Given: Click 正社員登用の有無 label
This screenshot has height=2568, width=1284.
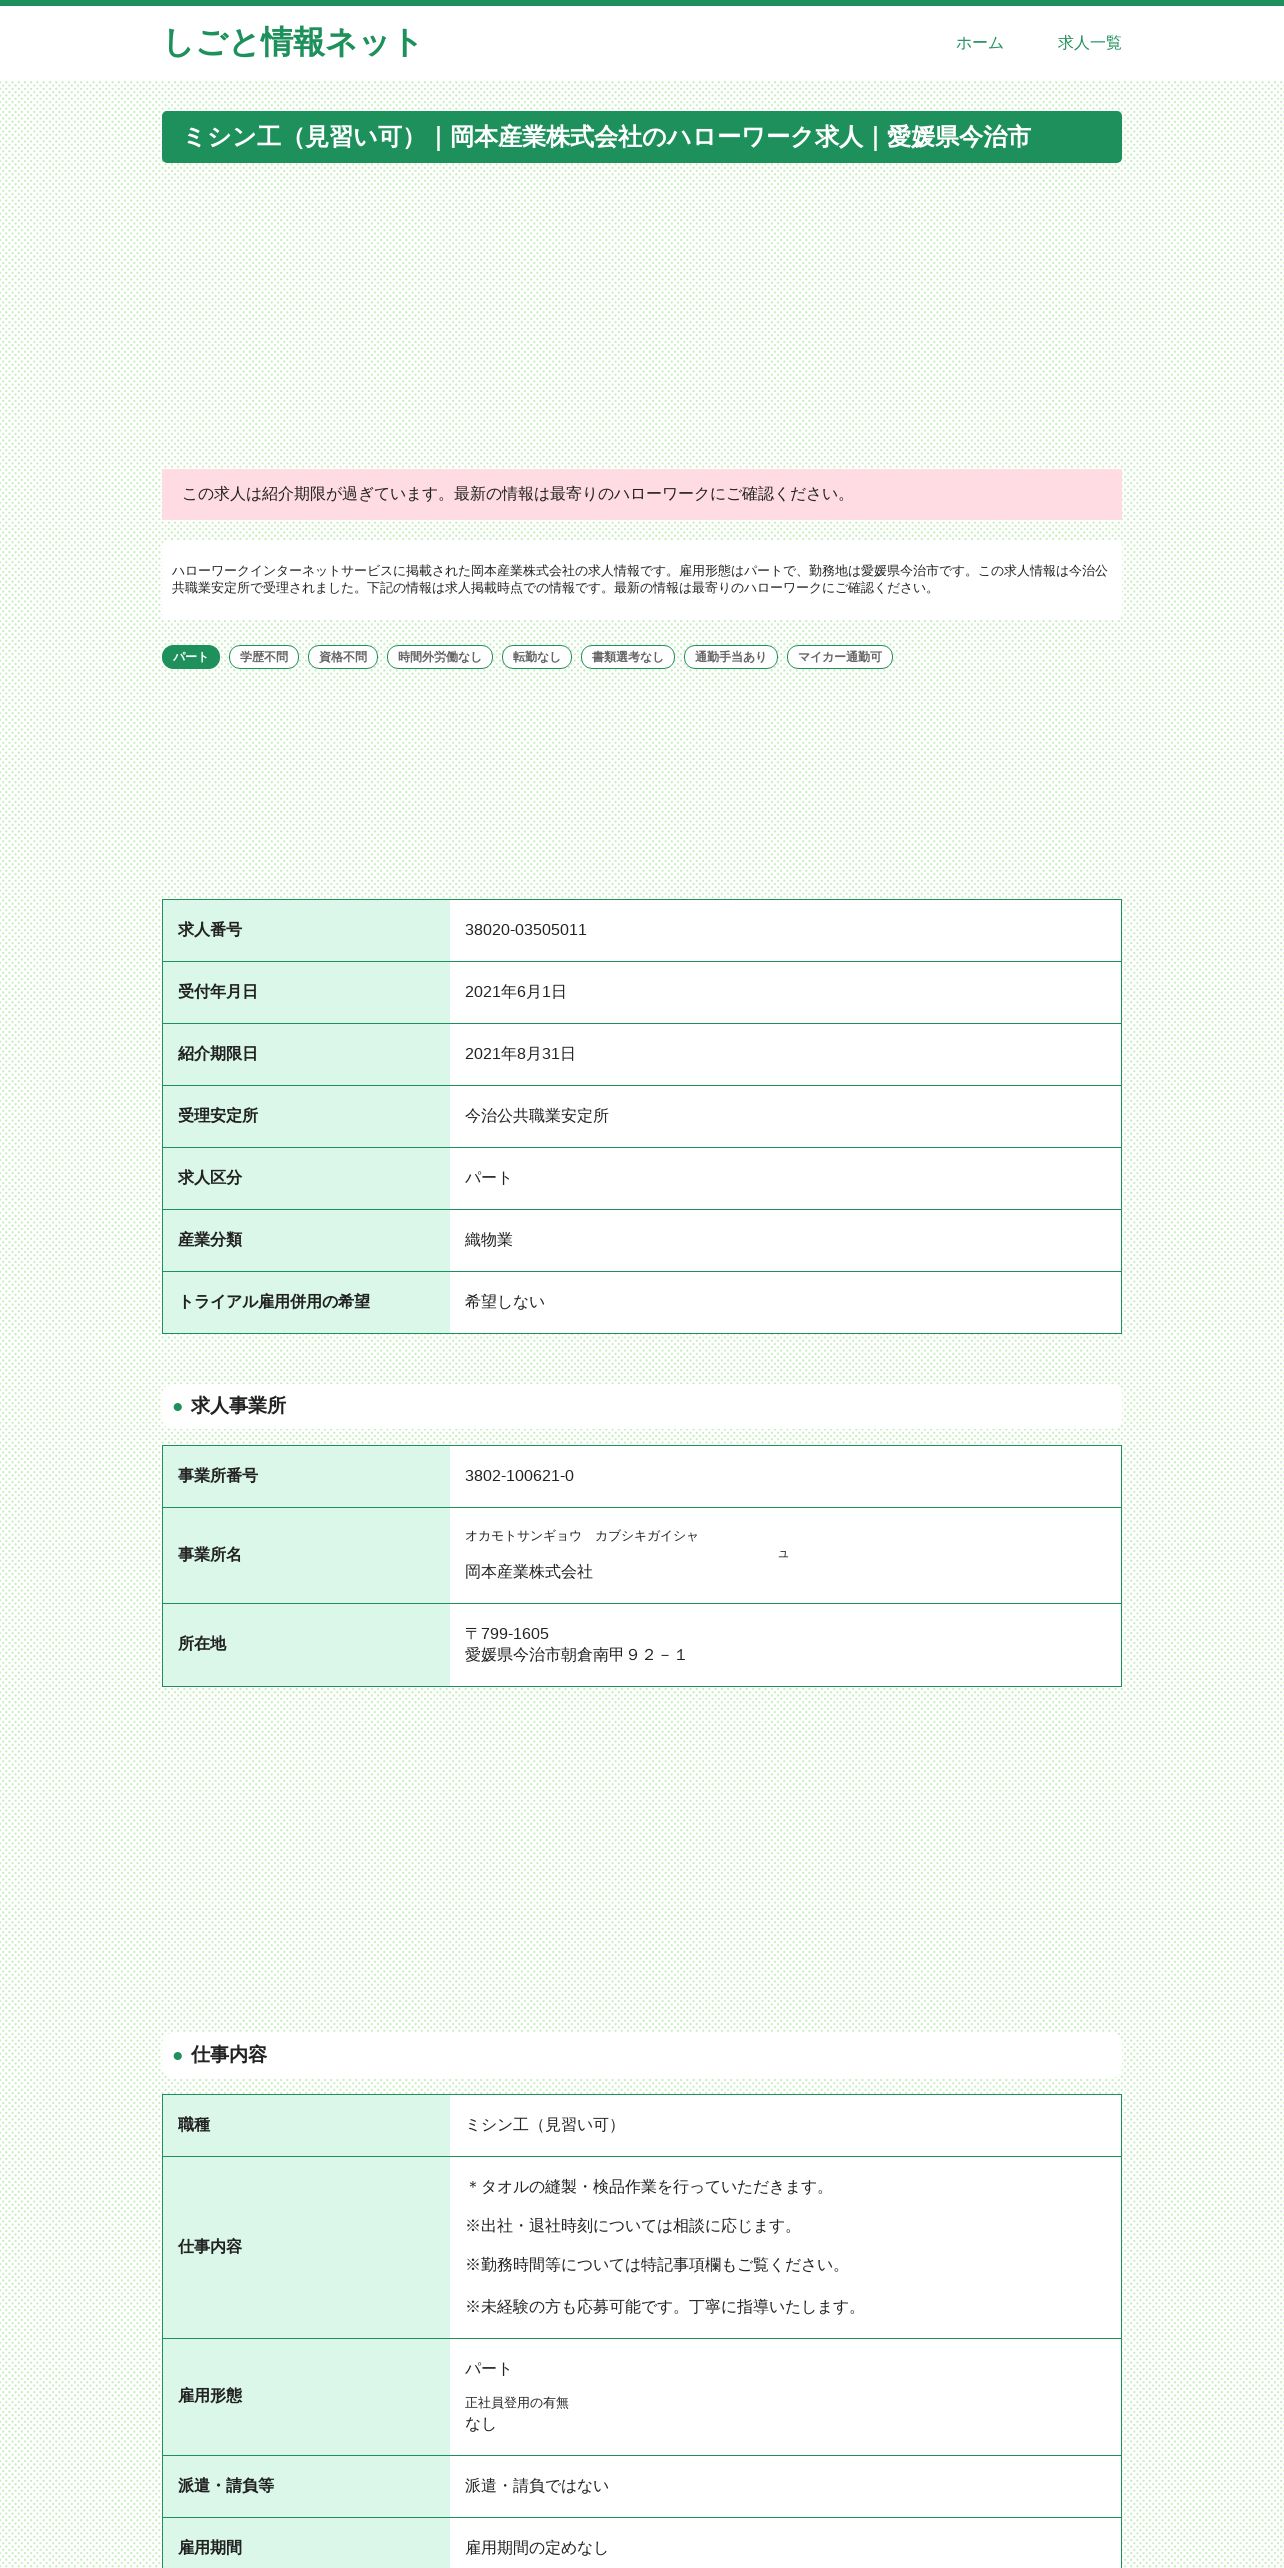Looking at the screenshot, I should 517,2403.
